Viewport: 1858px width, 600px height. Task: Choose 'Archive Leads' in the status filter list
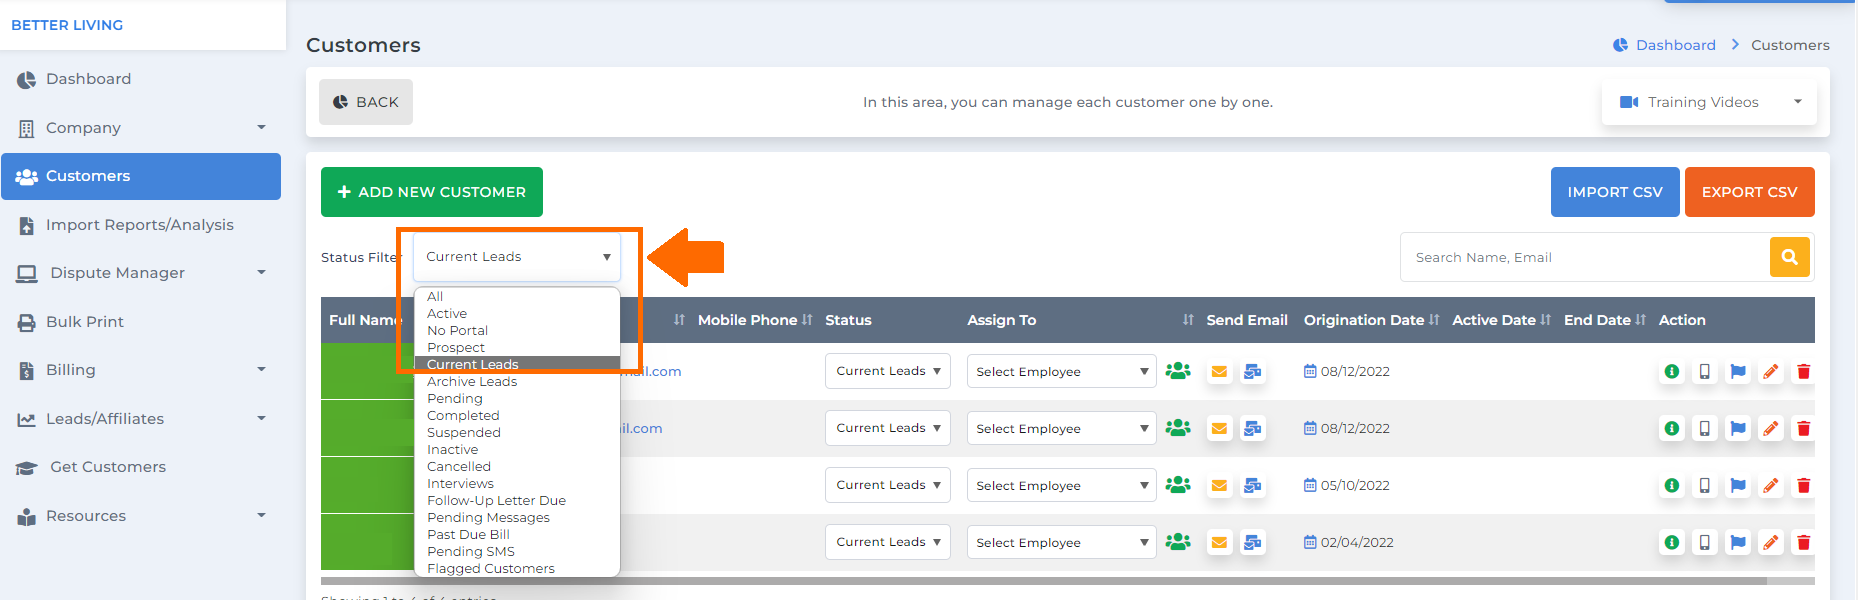click(x=517, y=382)
